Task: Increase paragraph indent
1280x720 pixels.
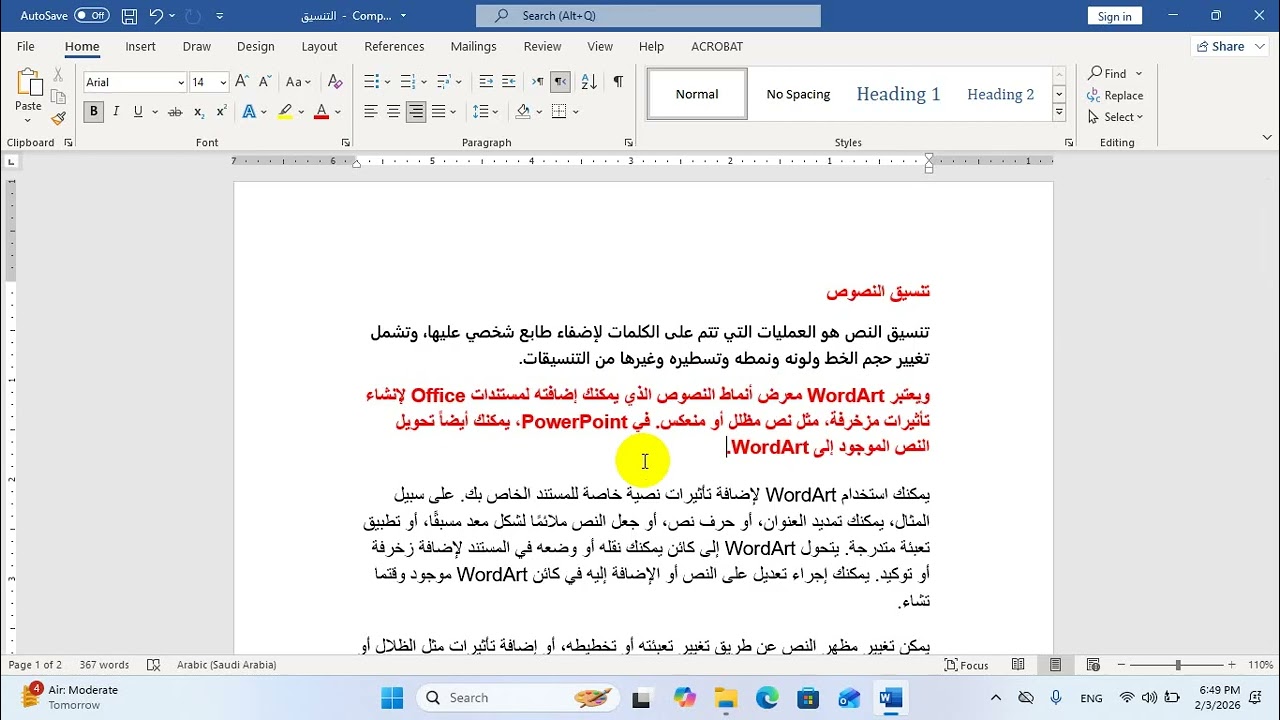Action: pos(508,82)
